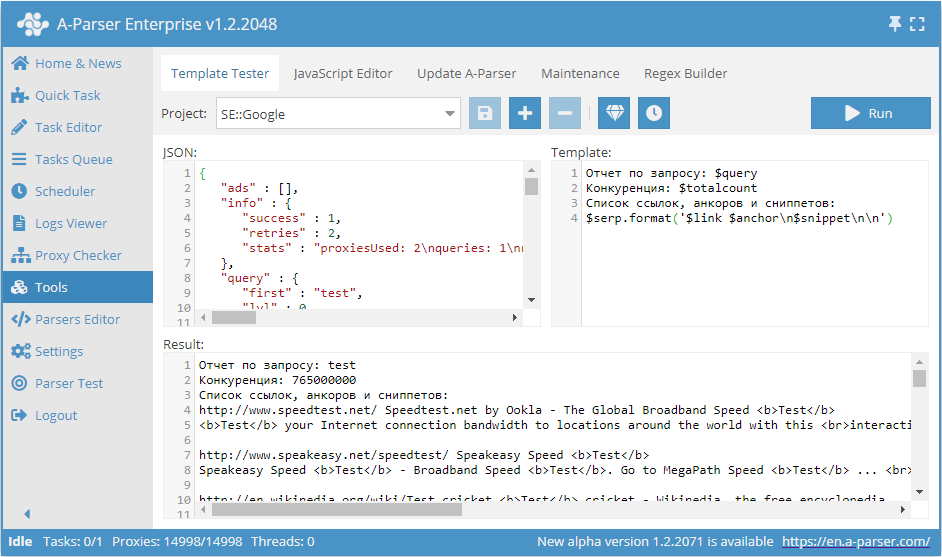Toggle fullscreen mode icon in title bar
Screen dimensions: 942x557
coord(917,24)
